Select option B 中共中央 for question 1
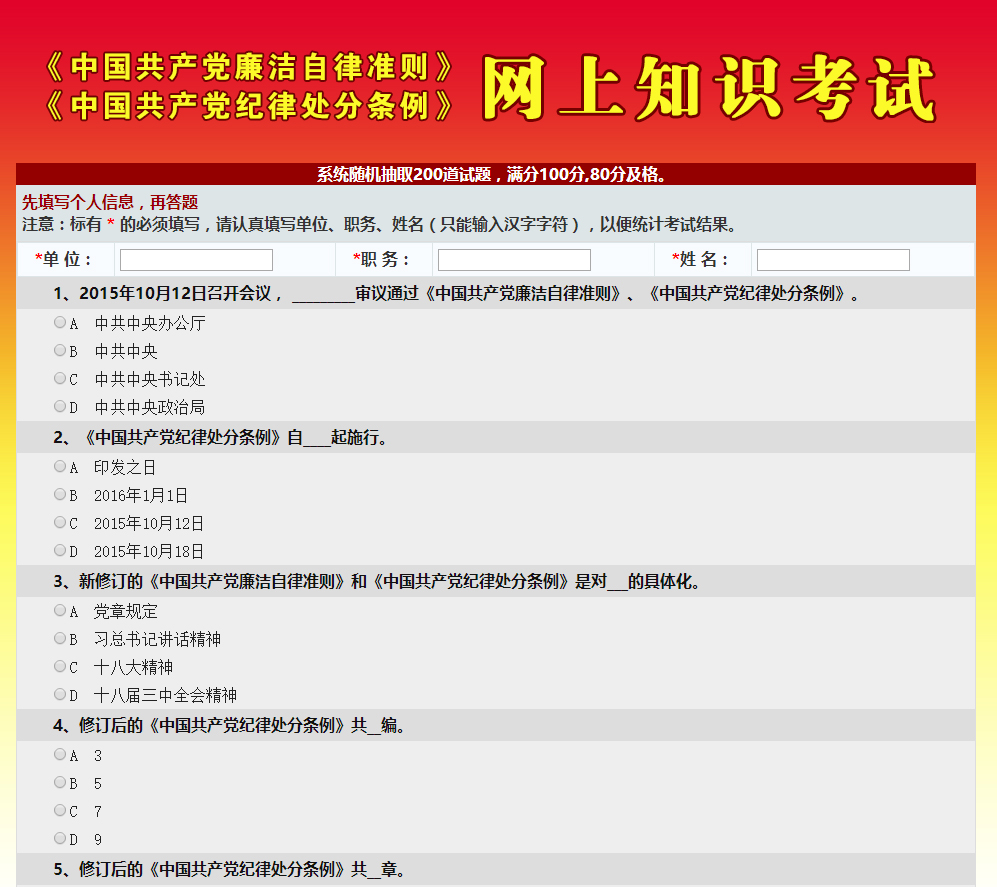This screenshot has height=887, width=997. pos(60,351)
